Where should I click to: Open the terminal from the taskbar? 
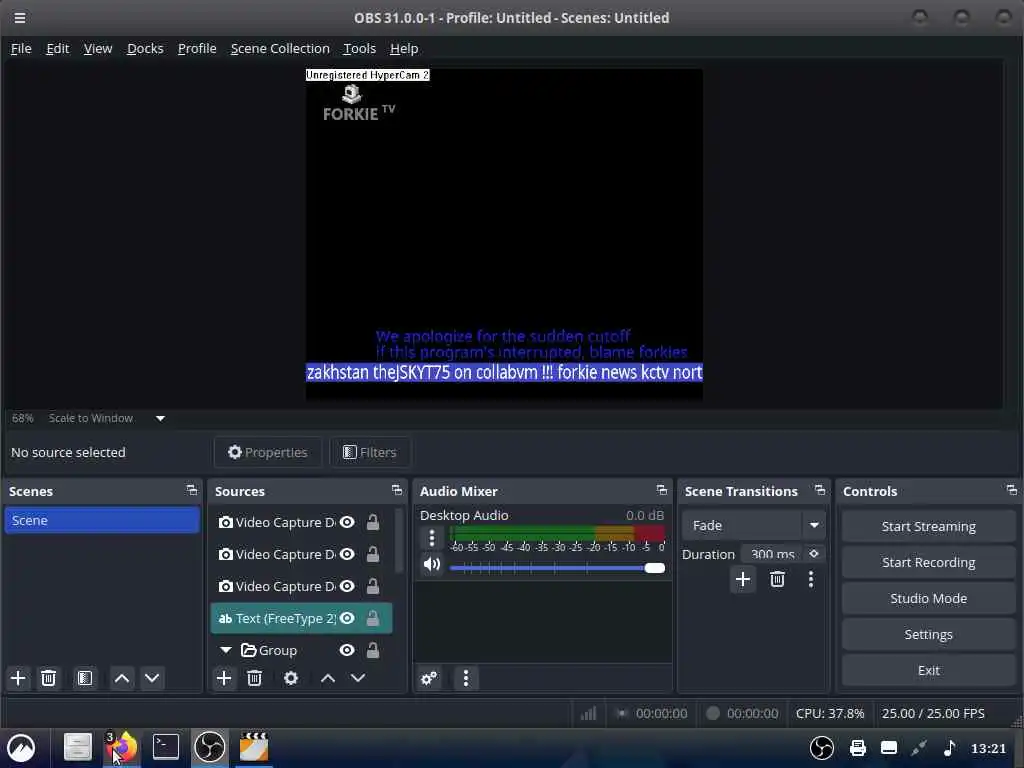pyautogui.click(x=166, y=747)
